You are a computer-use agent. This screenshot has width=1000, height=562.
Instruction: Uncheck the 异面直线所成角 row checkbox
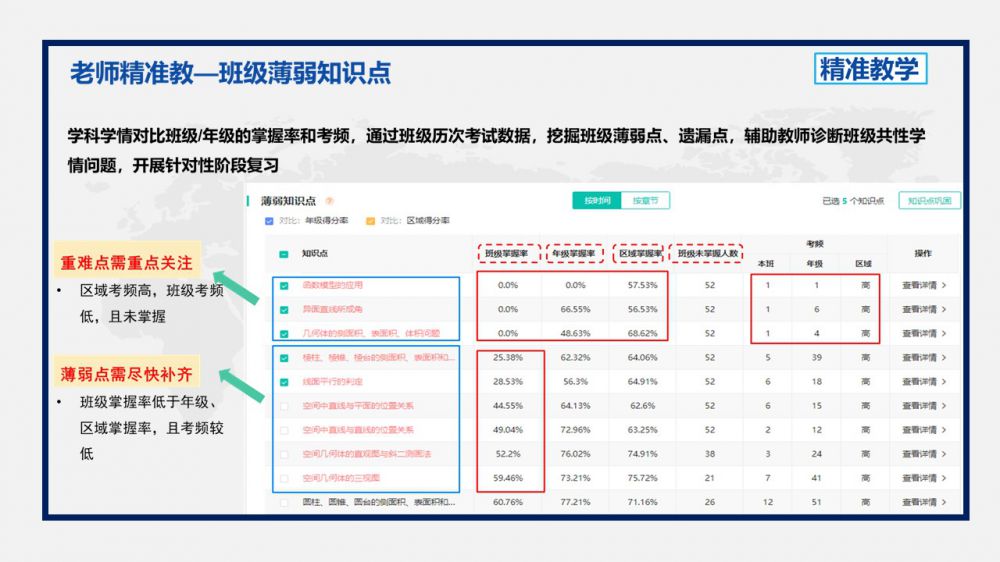[x=284, y=310]
